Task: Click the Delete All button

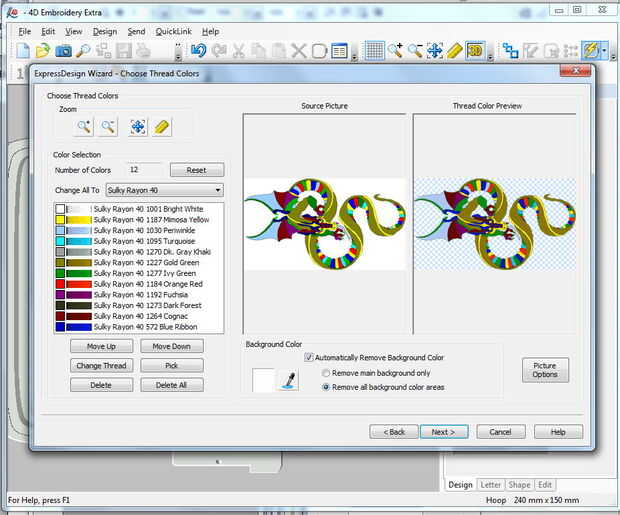Action: click(172, 385)
